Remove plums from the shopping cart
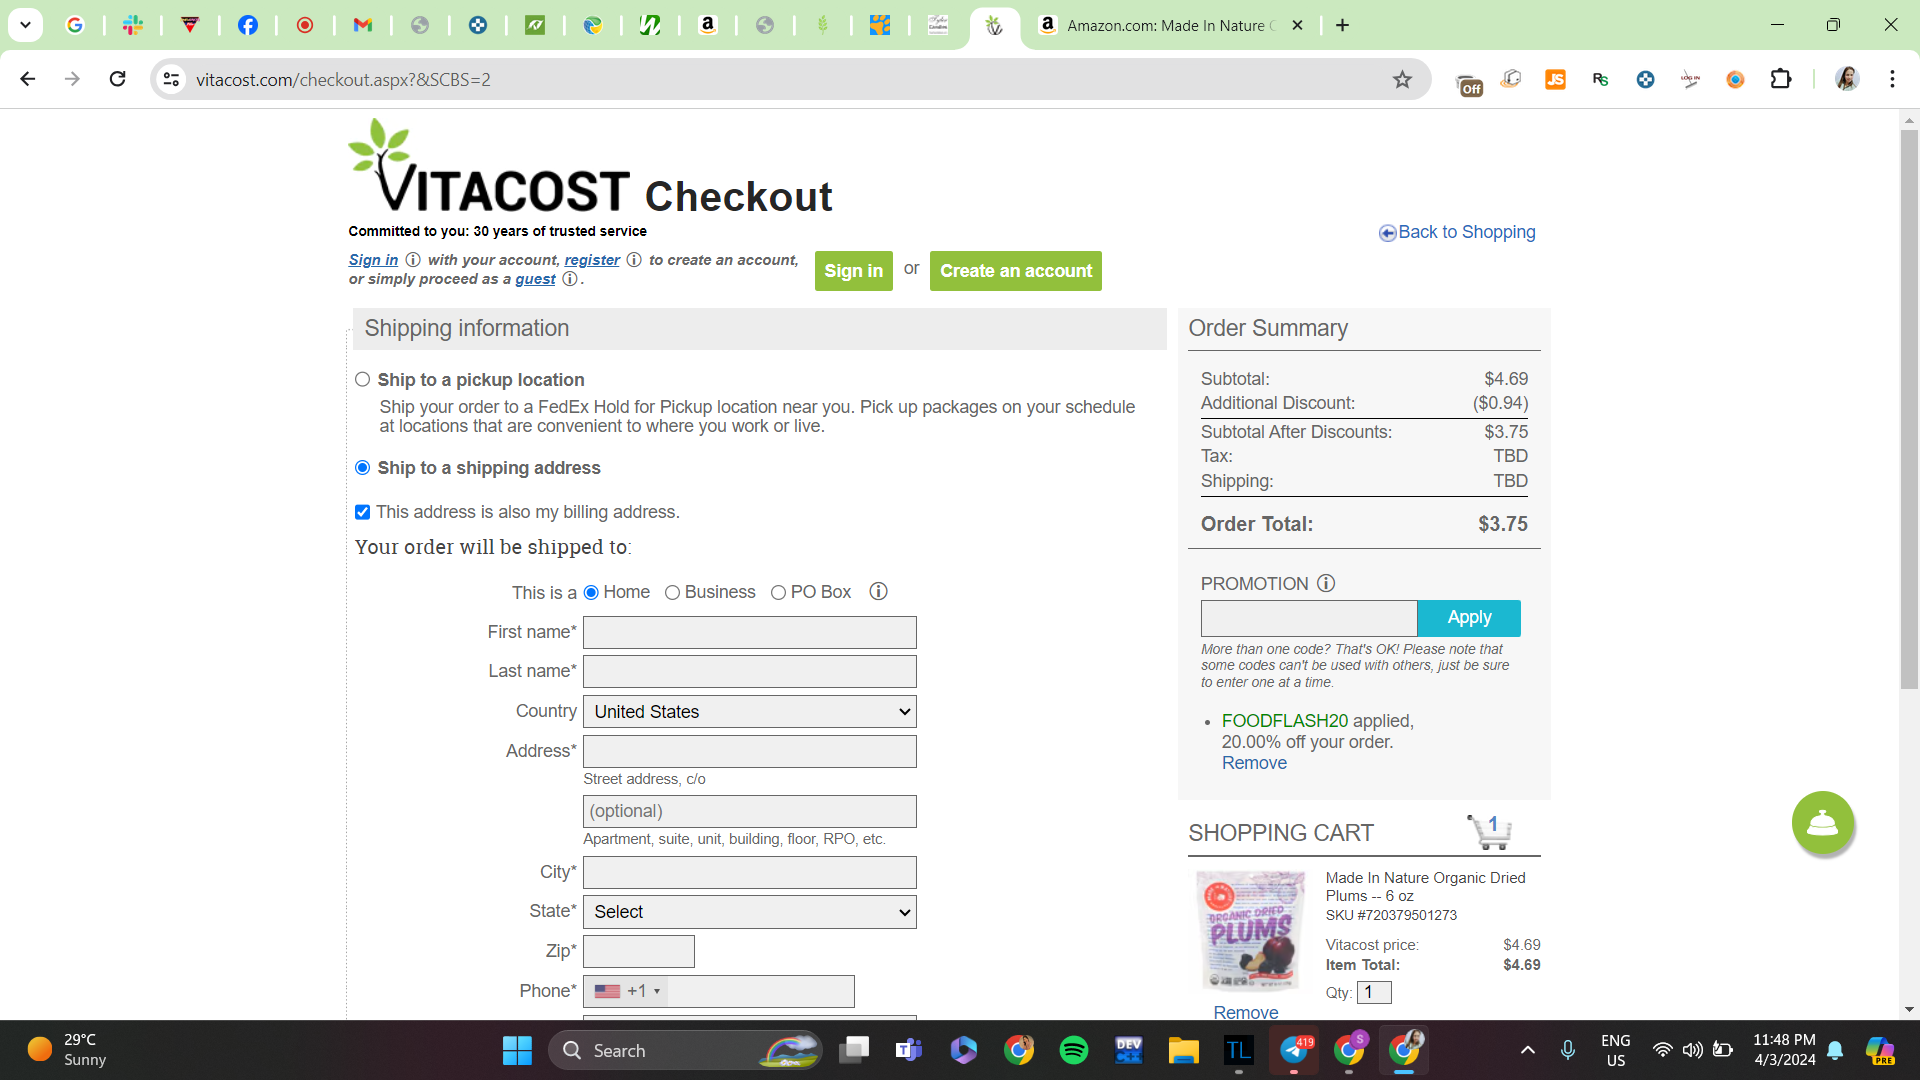This screenshot has height=1080, width=1920. pos(1246,1012)
